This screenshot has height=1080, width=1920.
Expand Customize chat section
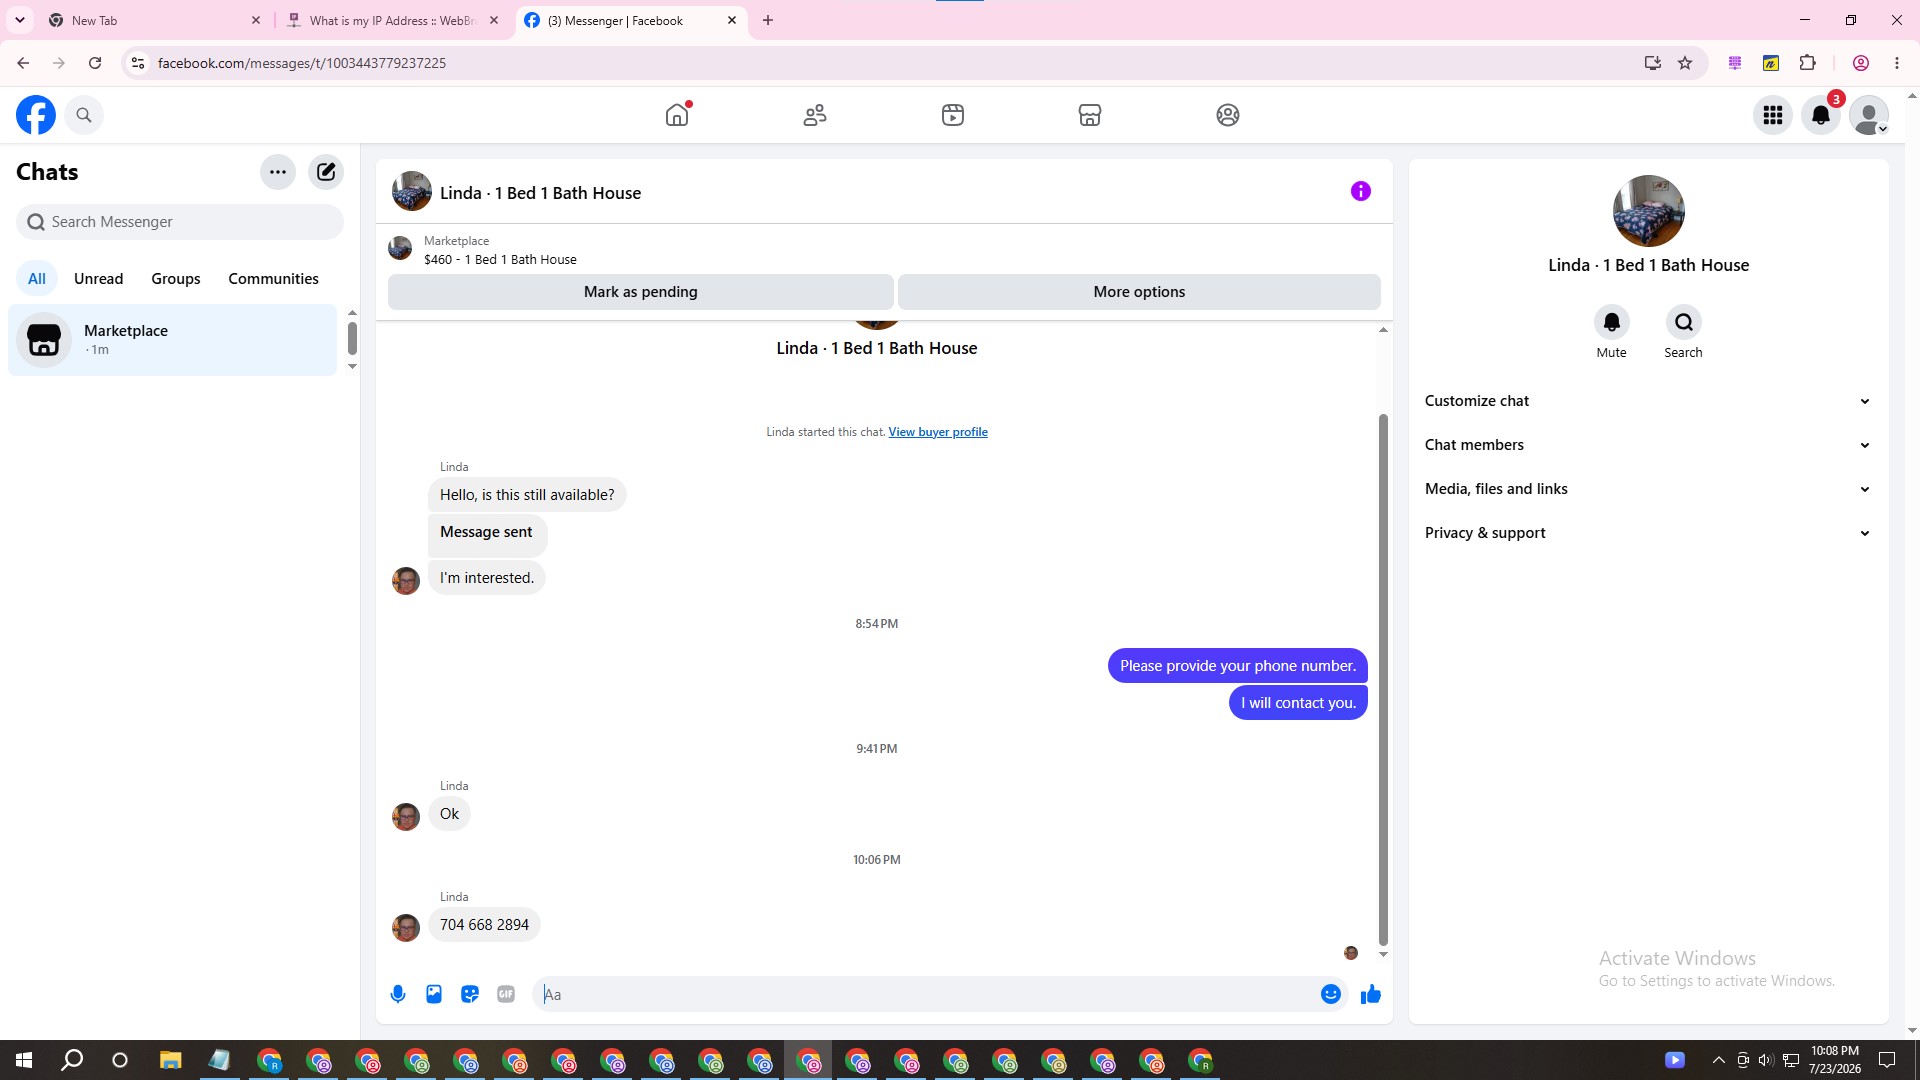1648,401
